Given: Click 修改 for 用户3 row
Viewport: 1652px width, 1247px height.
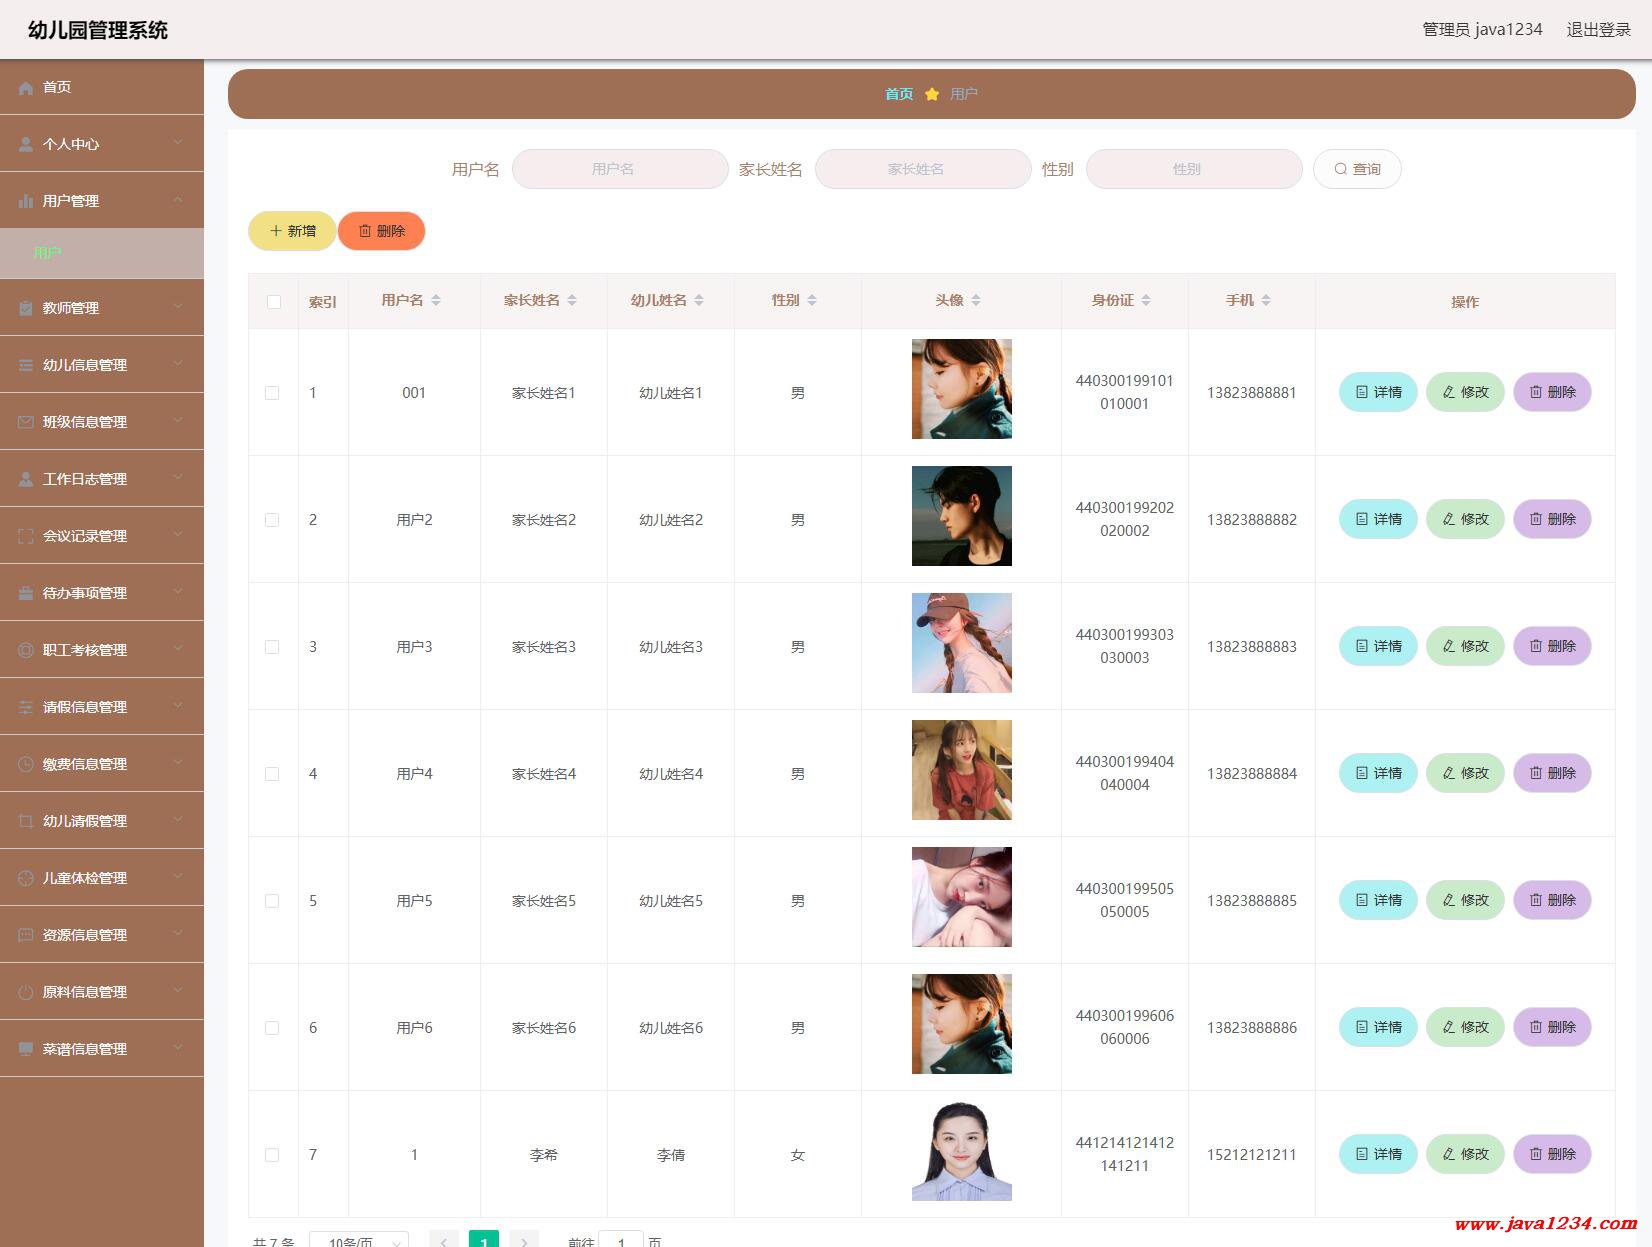Looking at the screenshot, I should pos(1465,646).
